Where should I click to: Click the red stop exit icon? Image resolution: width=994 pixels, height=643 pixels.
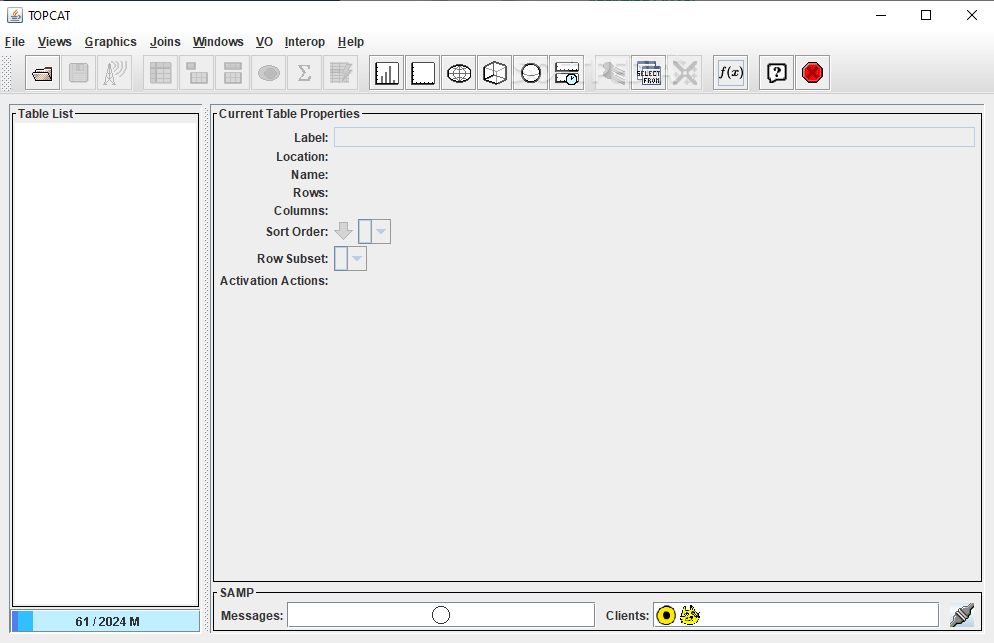[x=813, y=73]
